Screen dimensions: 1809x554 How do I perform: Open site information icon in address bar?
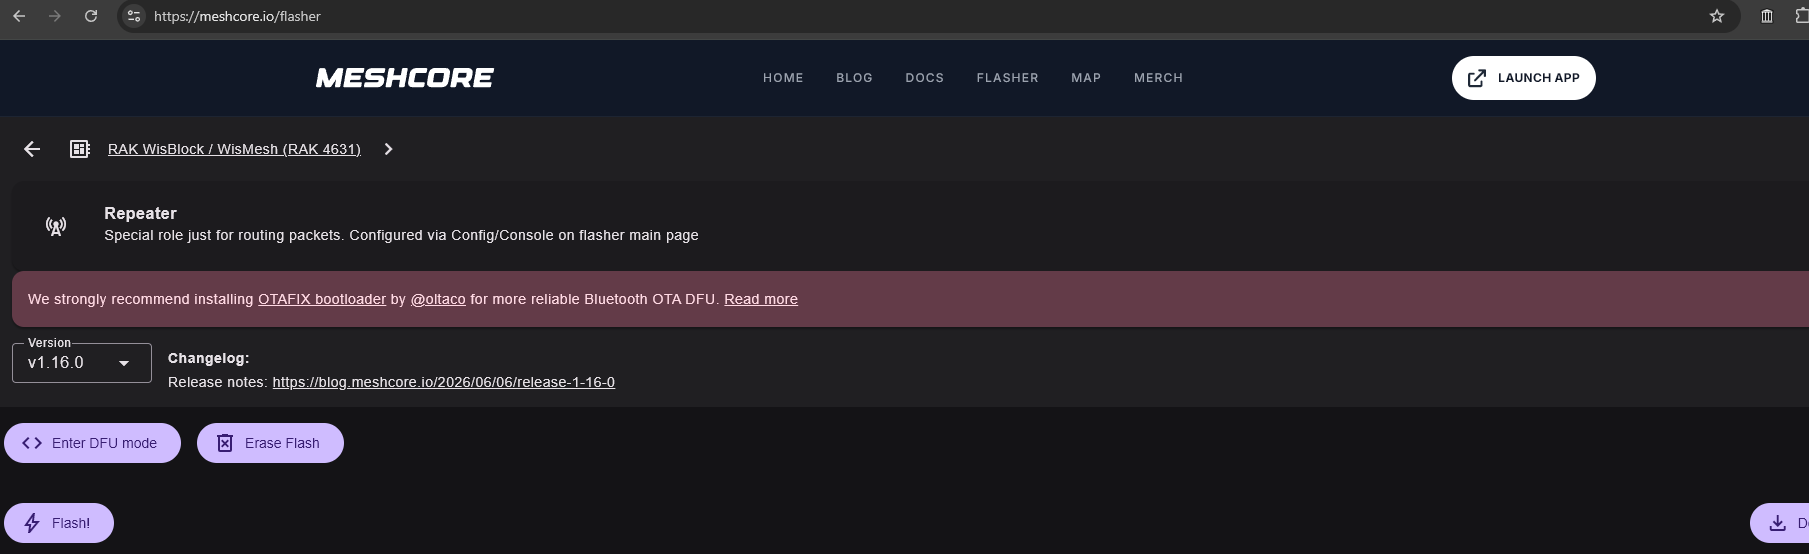pyautogui.click(x=134, y=16)
